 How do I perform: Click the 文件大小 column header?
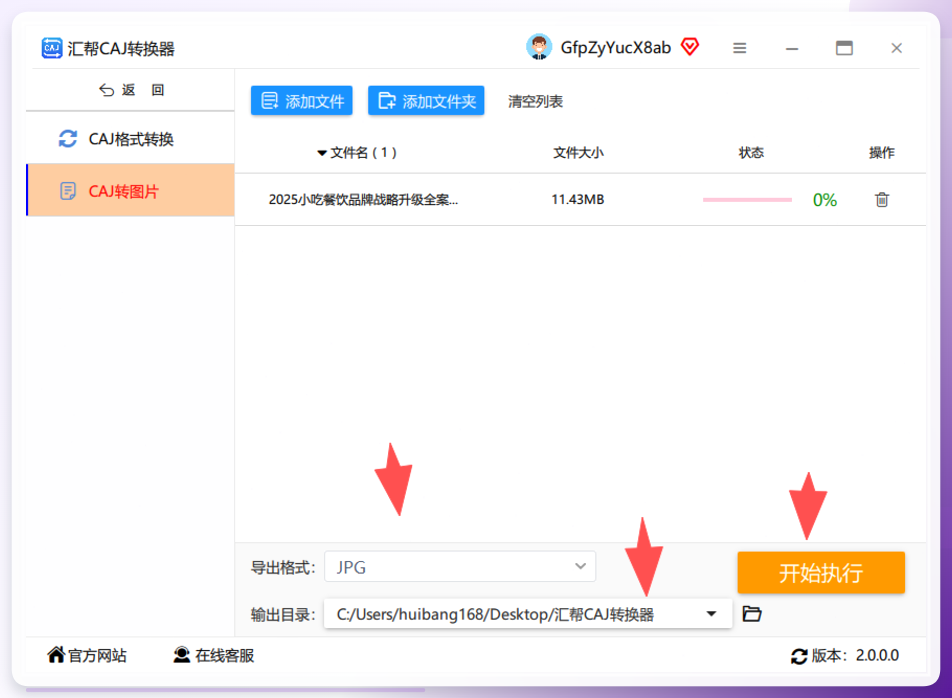[x=578, y=153]
